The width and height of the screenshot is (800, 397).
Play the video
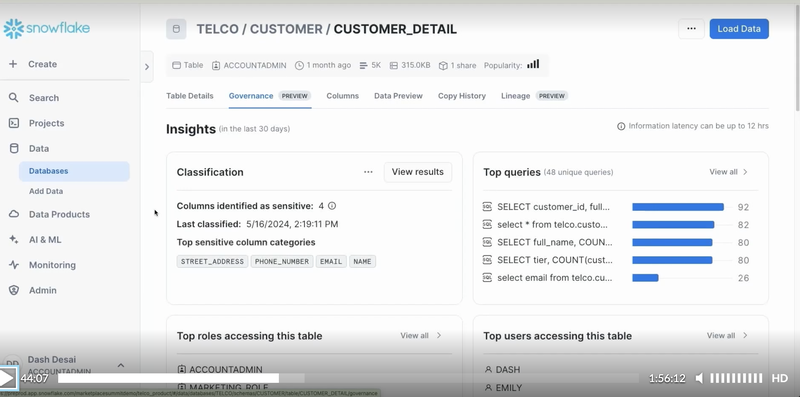click(8, 378)
